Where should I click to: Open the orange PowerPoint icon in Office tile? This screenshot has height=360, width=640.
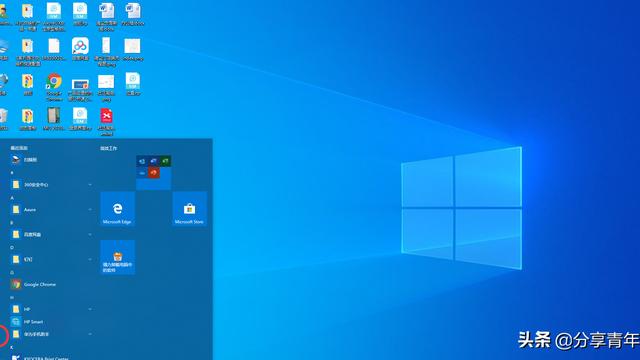tap(153, 173)
